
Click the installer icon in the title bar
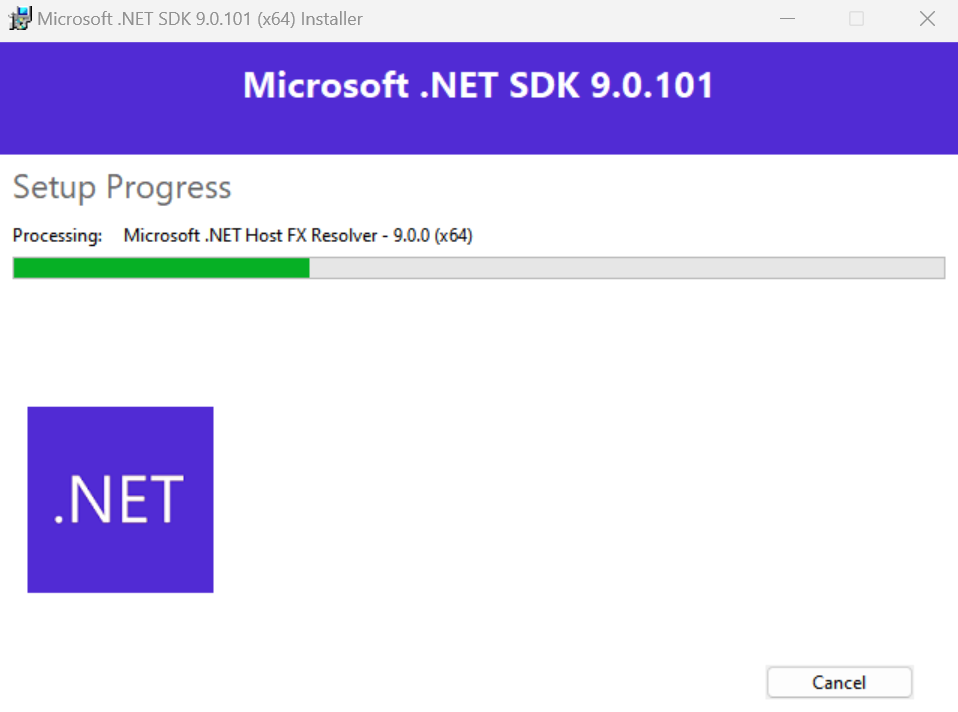(20, 19)
